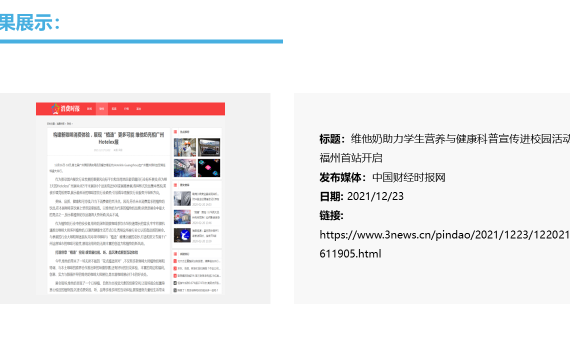Click the embedded webpage screenshot image
570x360 pixels.
coord(131,198)
